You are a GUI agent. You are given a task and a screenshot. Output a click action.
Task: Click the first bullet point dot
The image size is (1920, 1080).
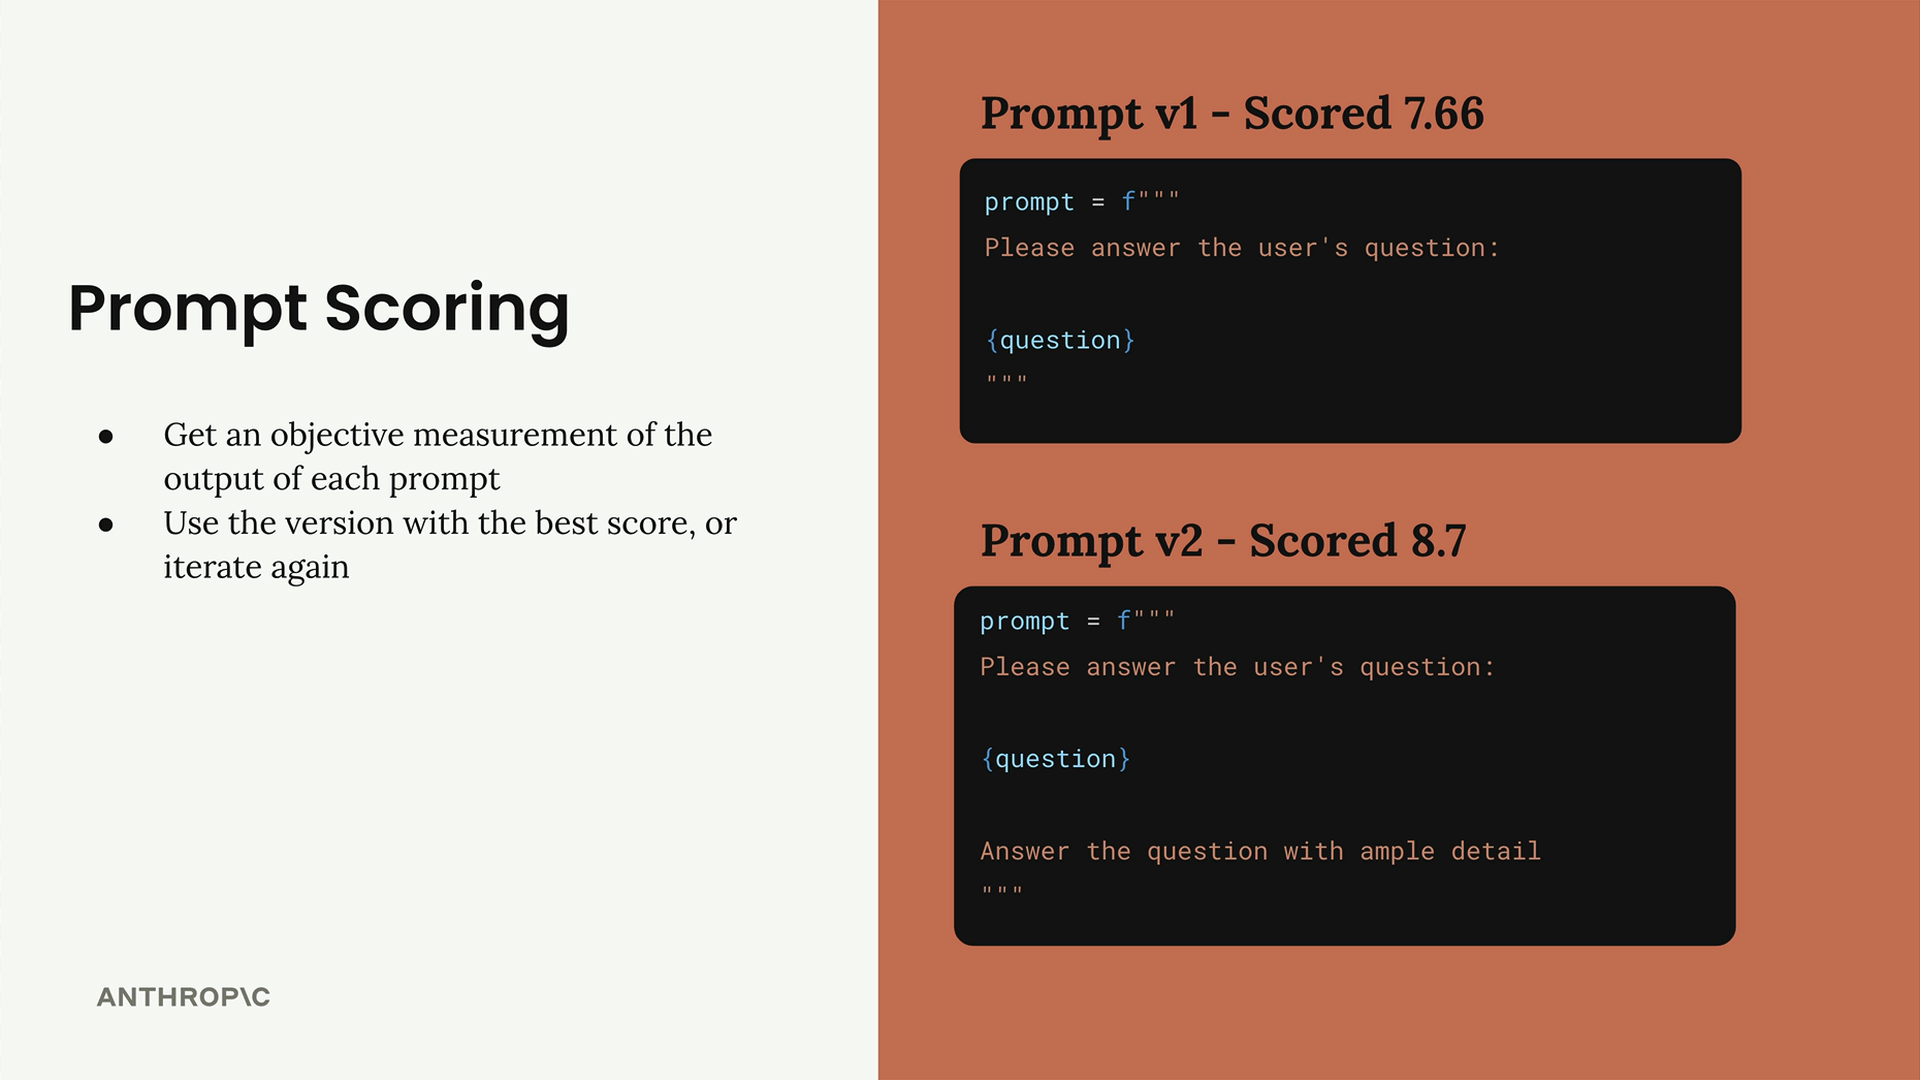click(106, 436)
